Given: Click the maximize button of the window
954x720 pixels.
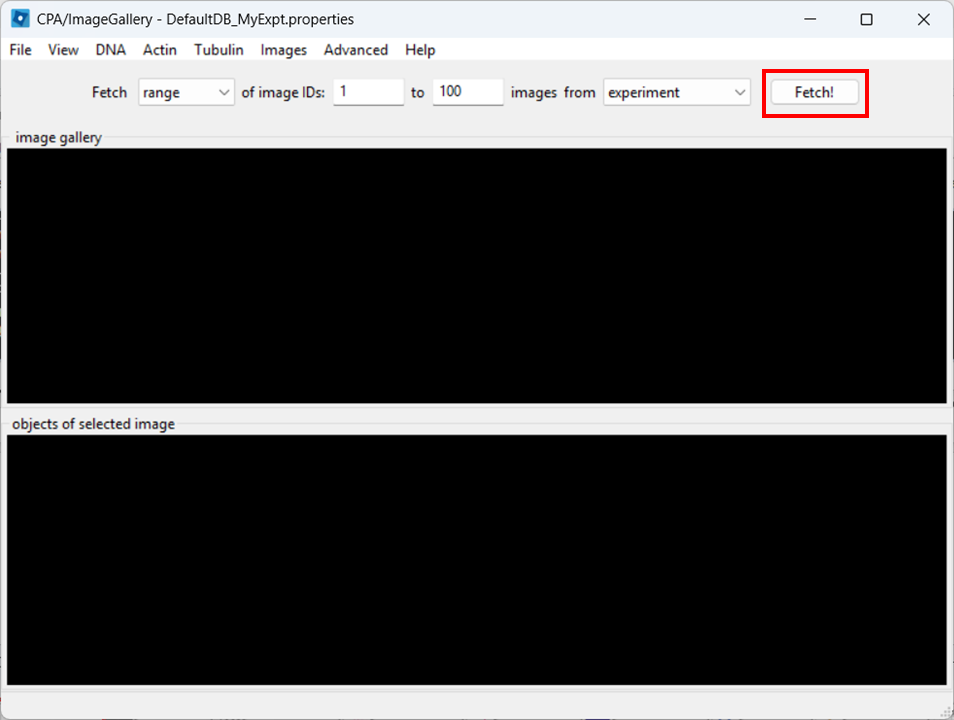Looking at the screenshot, I should click(x=866, y=19).
